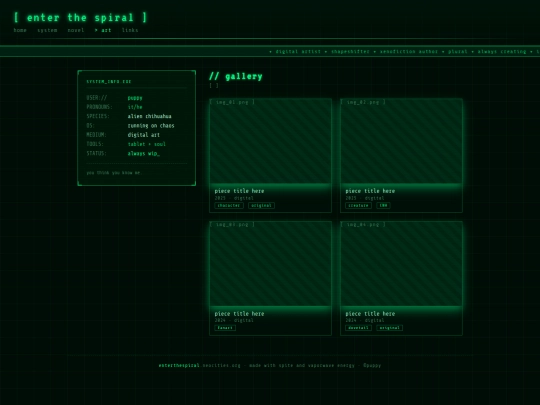Screen dimensions: 540x405
Task: Click the piece title under img_03.png
Action: tap(239, 314)
